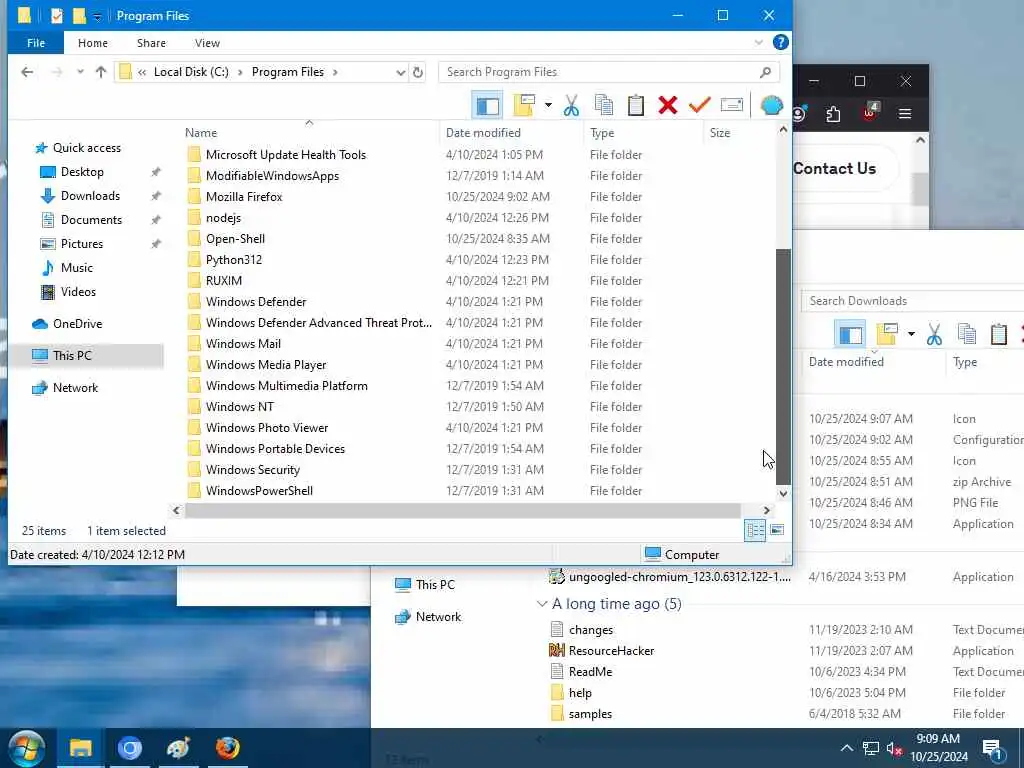Toggle navigation pane button in Program Files toolbar
The image size is (1024, 768).
coord(487,105)
